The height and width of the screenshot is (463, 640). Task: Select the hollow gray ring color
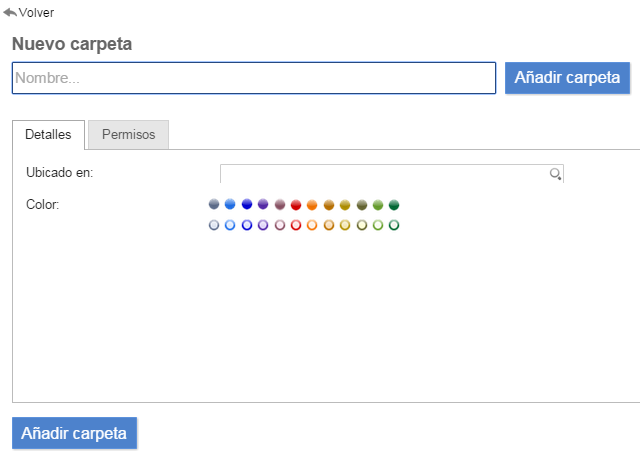[x=214, y=225]
